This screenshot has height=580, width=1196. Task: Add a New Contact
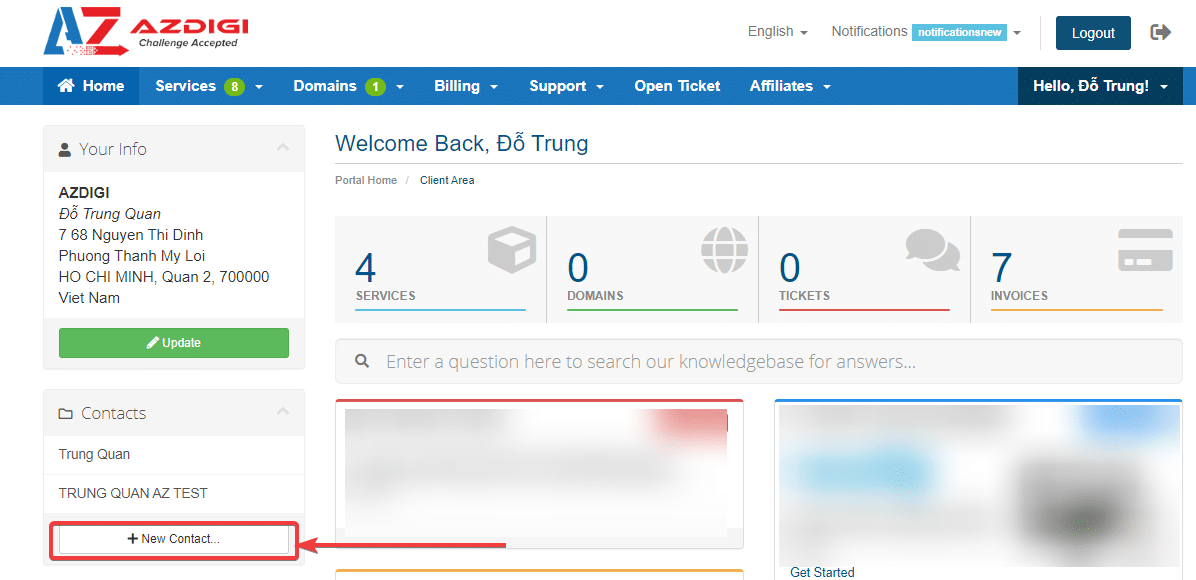point(174,539)
